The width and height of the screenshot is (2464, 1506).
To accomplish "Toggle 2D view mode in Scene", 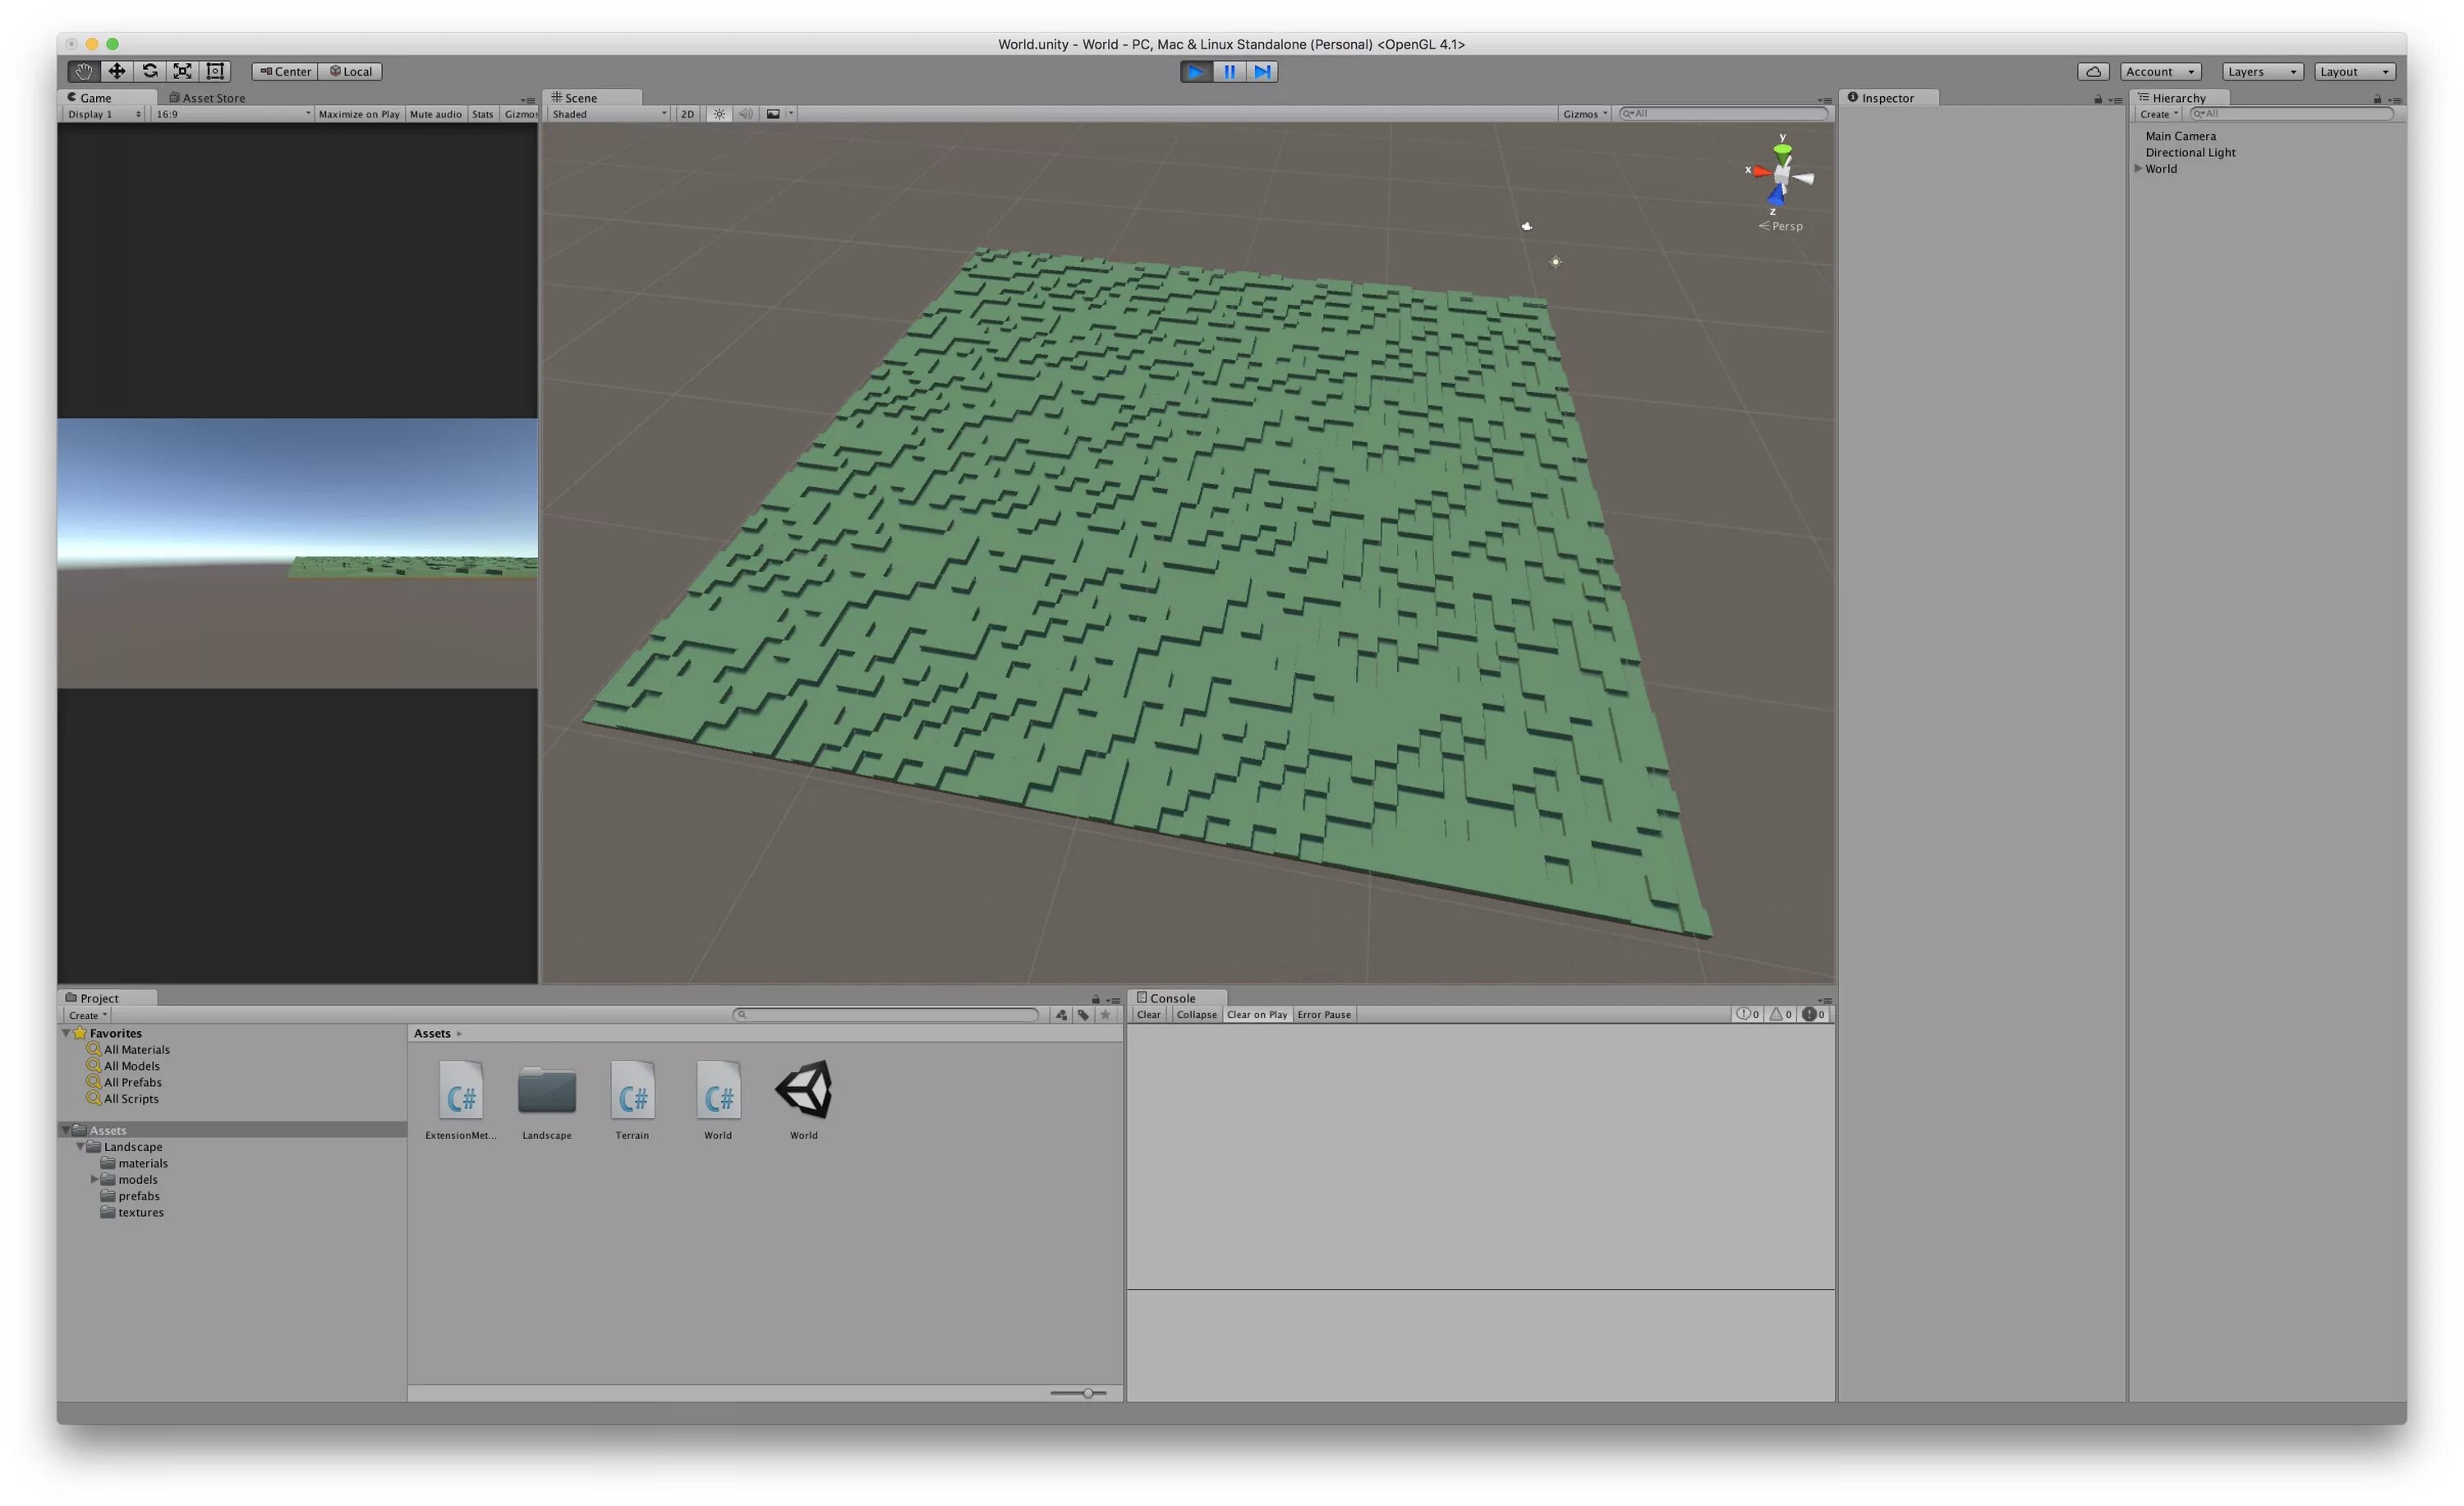I will tap(687, 114).
